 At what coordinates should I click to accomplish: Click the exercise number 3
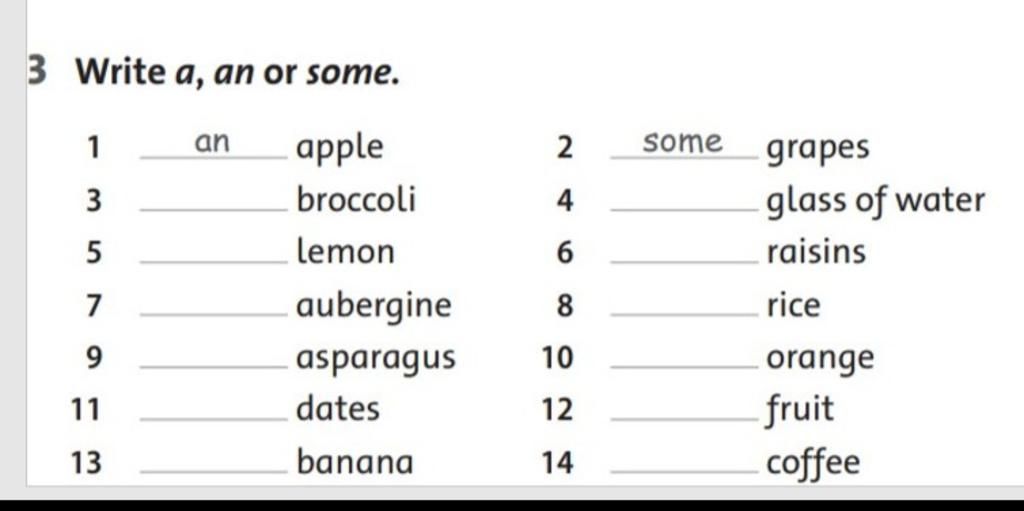tap(37, 72)
